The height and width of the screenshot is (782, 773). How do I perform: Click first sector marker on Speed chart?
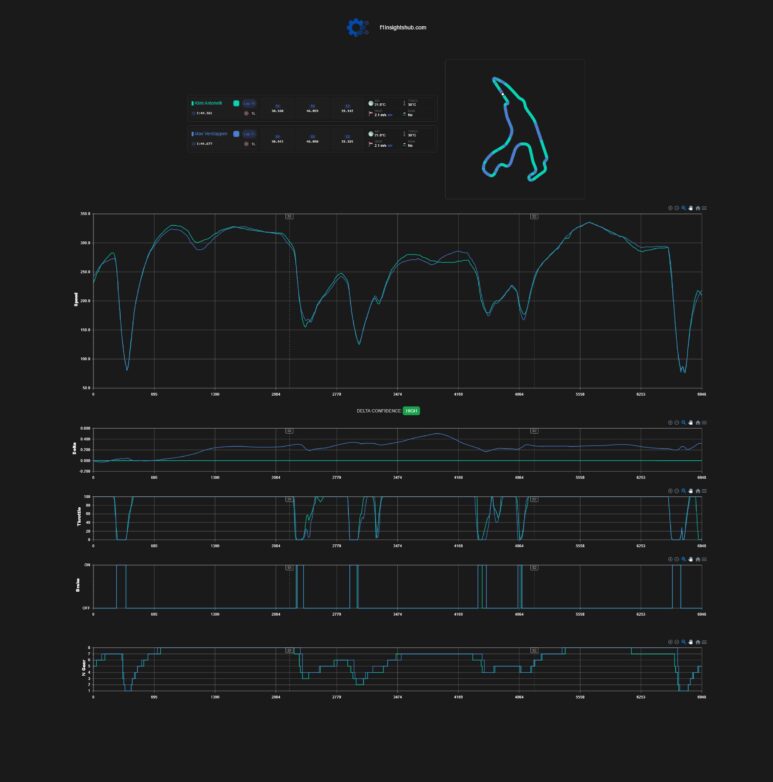click(289, 216)
